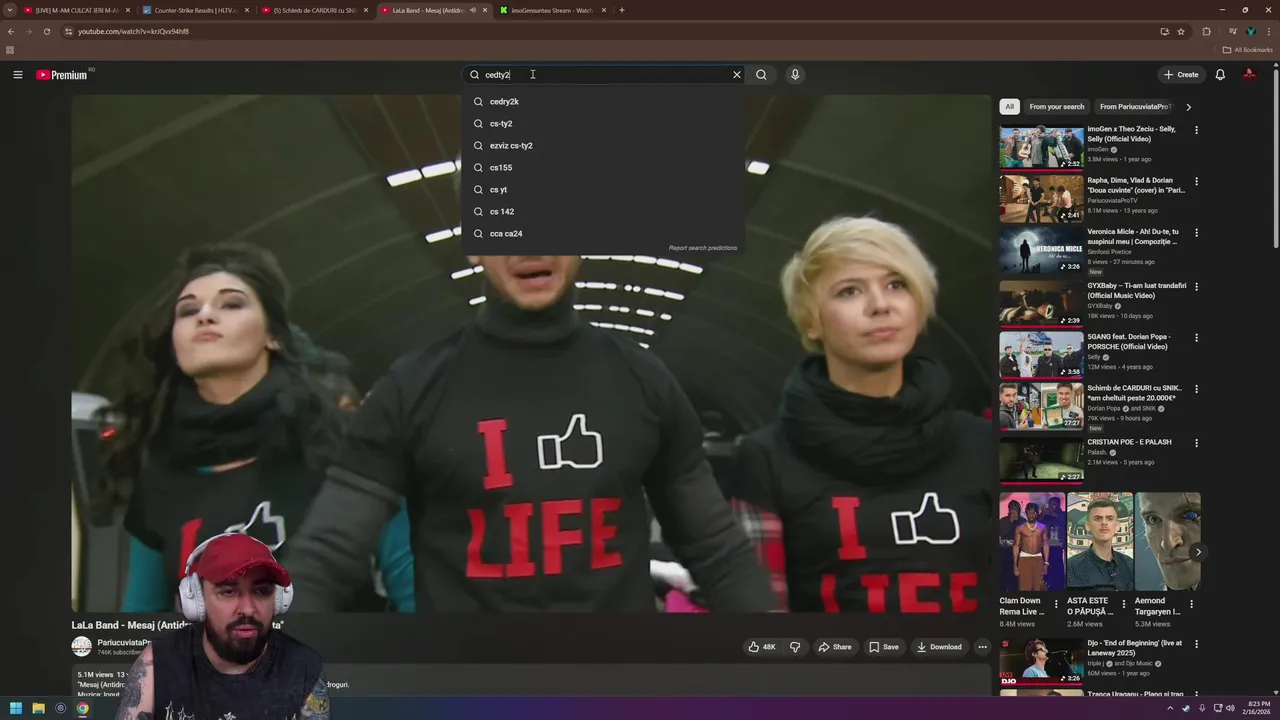The width and height of the screenshot is (1280, 720).
Task: Pick the 'cs yt' search suggestion
Action: coord(604,189)
